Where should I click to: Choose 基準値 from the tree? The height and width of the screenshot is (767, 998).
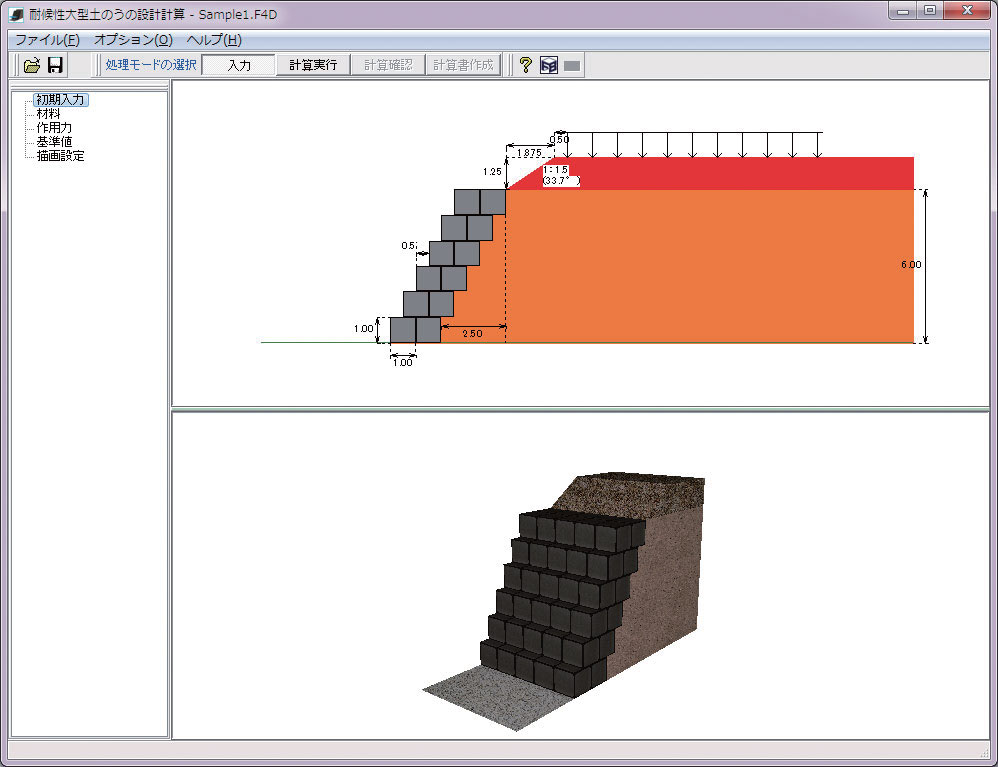[54, 142]
